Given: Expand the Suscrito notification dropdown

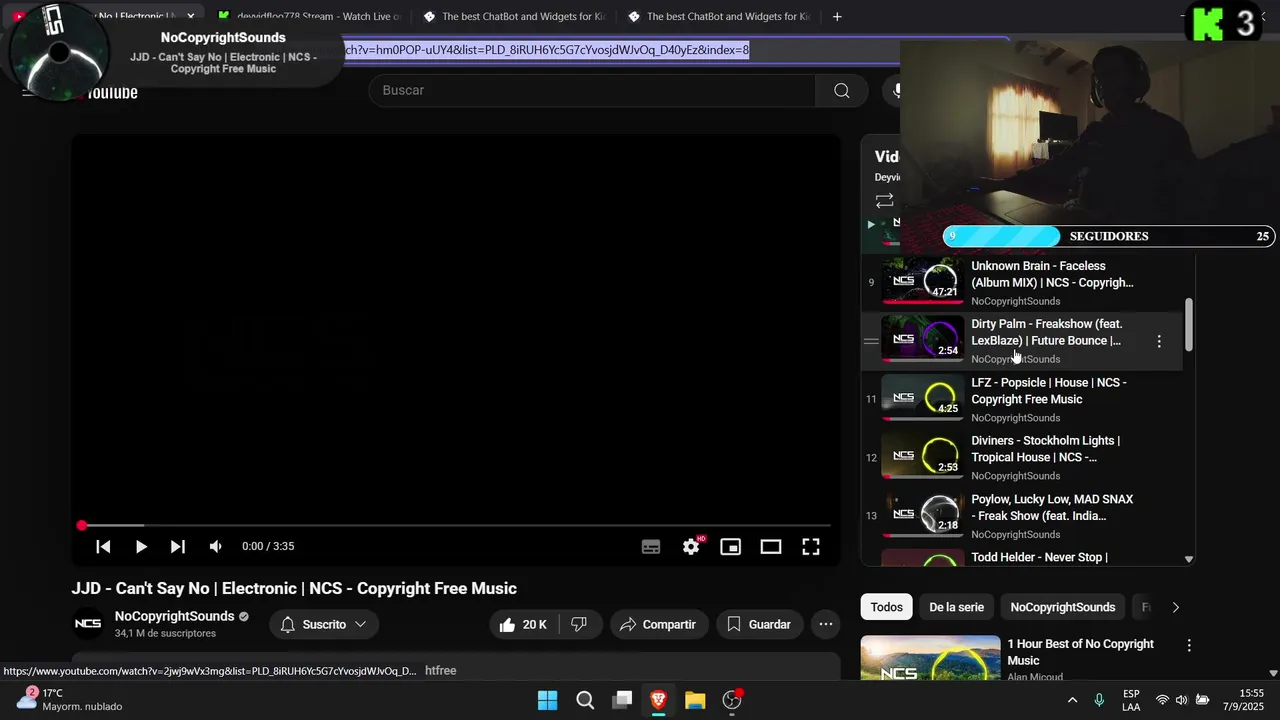Looking at the screenshot, I should 324,624.
